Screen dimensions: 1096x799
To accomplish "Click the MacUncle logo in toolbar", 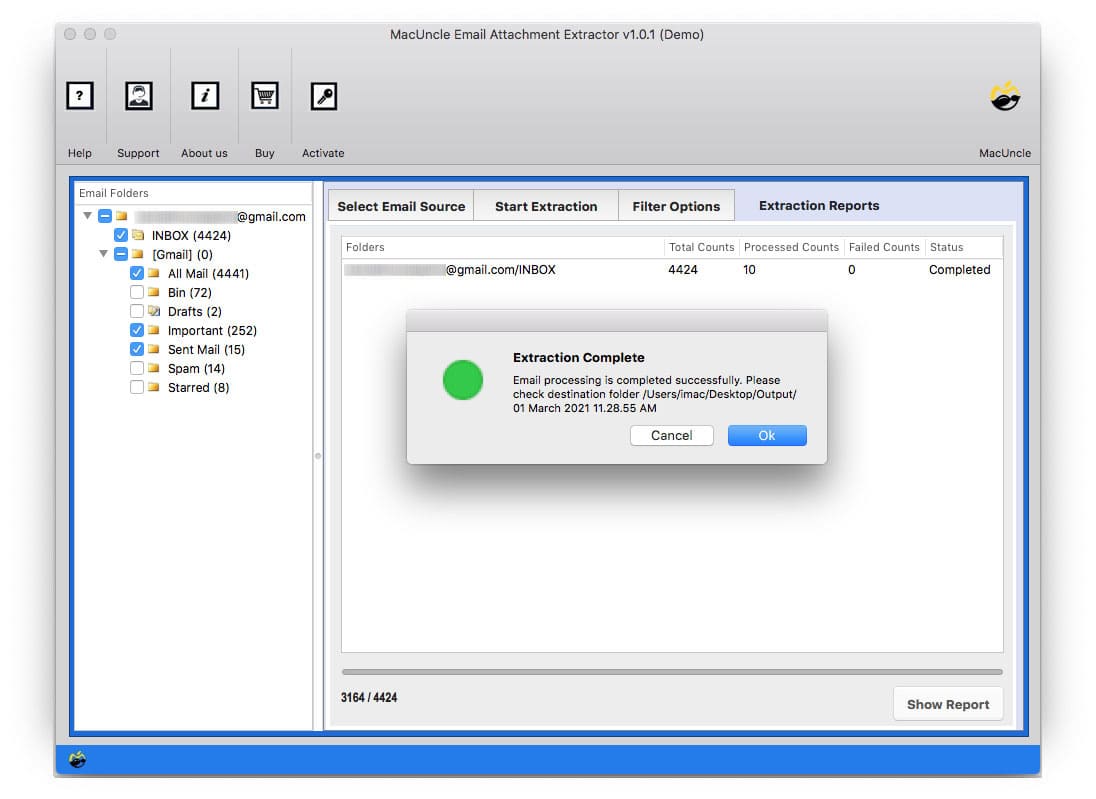I will click(x=1005, y=96).
